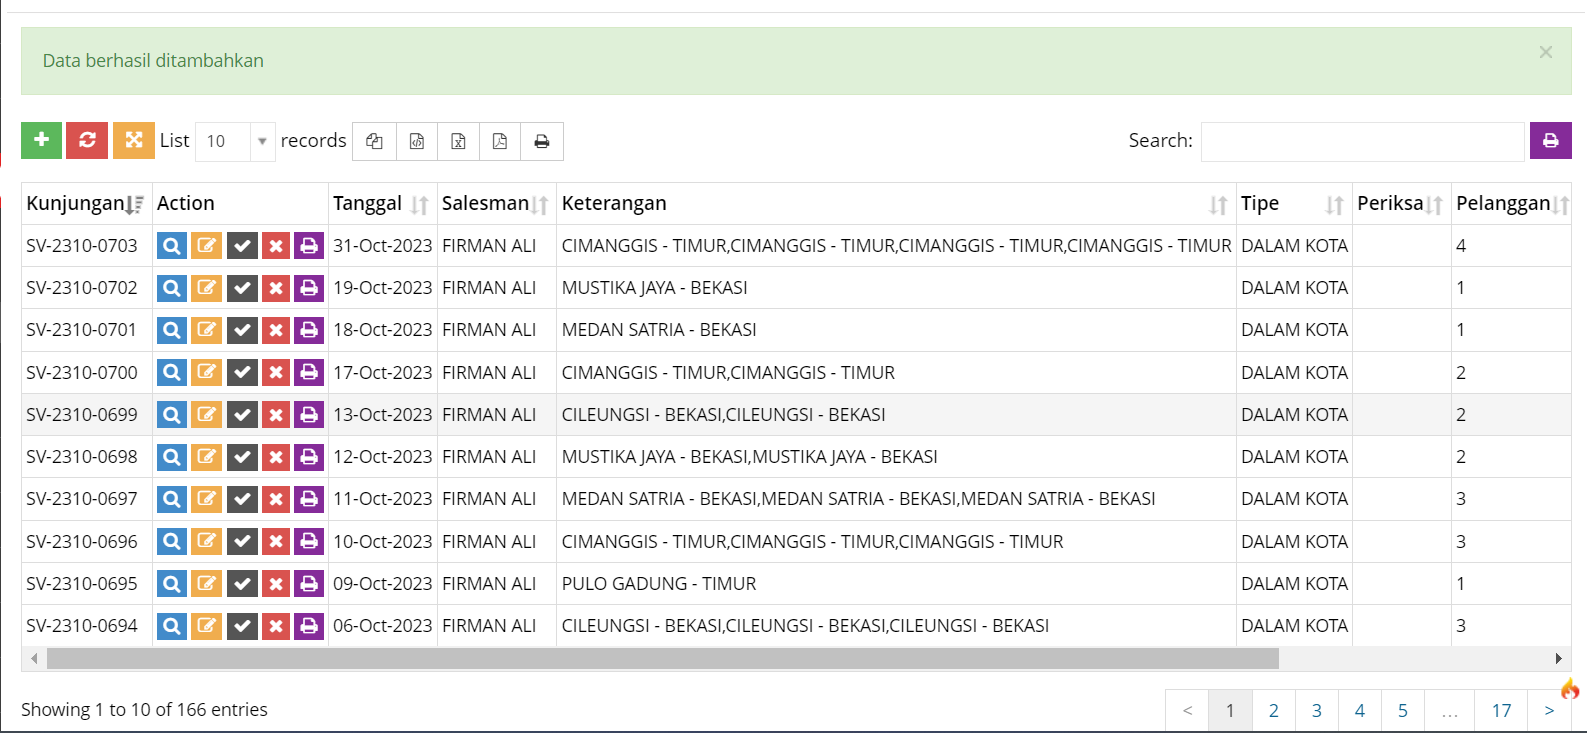
Task: Approve visit SV-2310-0701 with the checkmark
Action: (x=242, y=330)
